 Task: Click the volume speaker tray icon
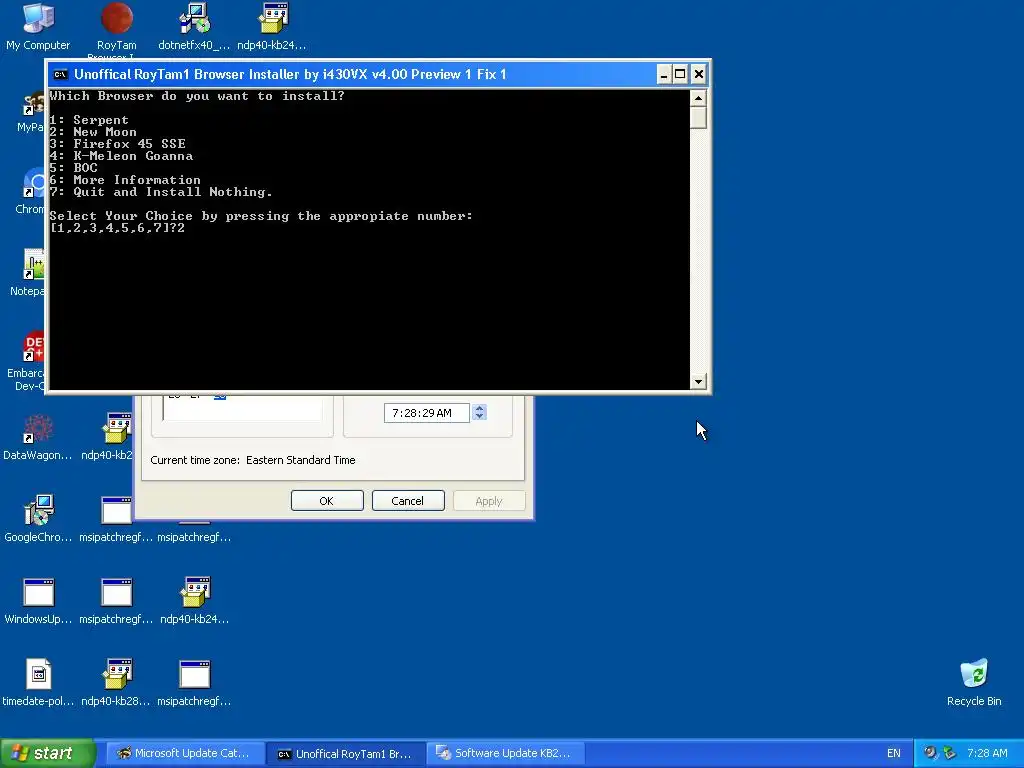(x=930, y=753)
